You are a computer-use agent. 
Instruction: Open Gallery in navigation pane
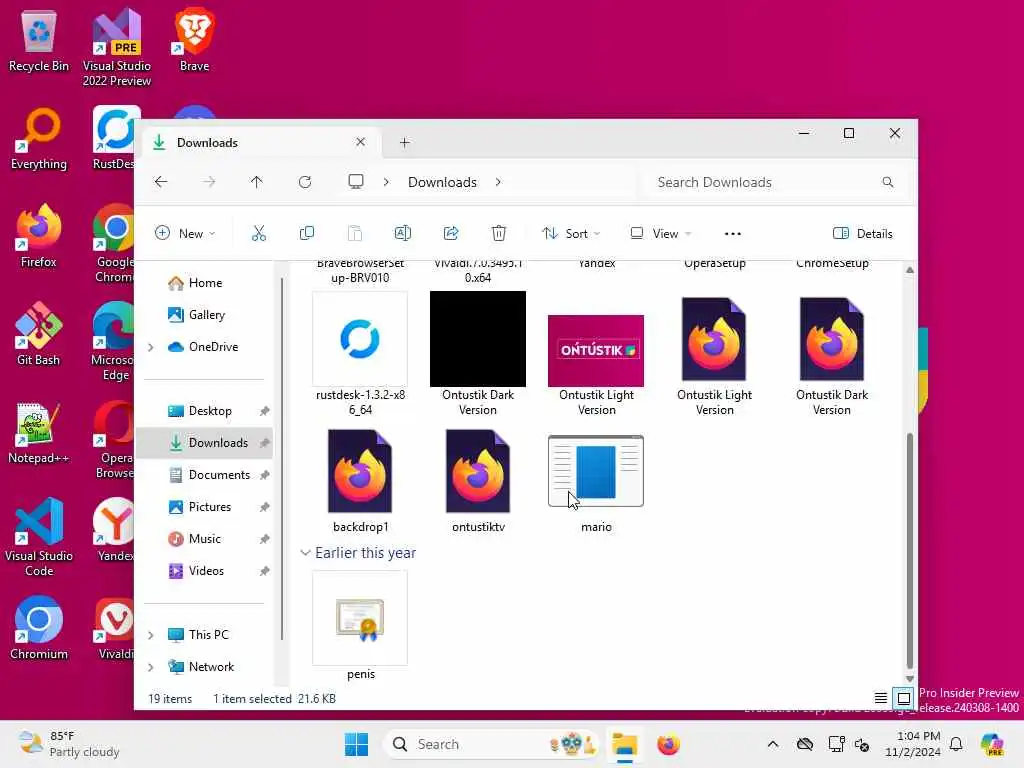pyautogui.click(x=197, y=315)
